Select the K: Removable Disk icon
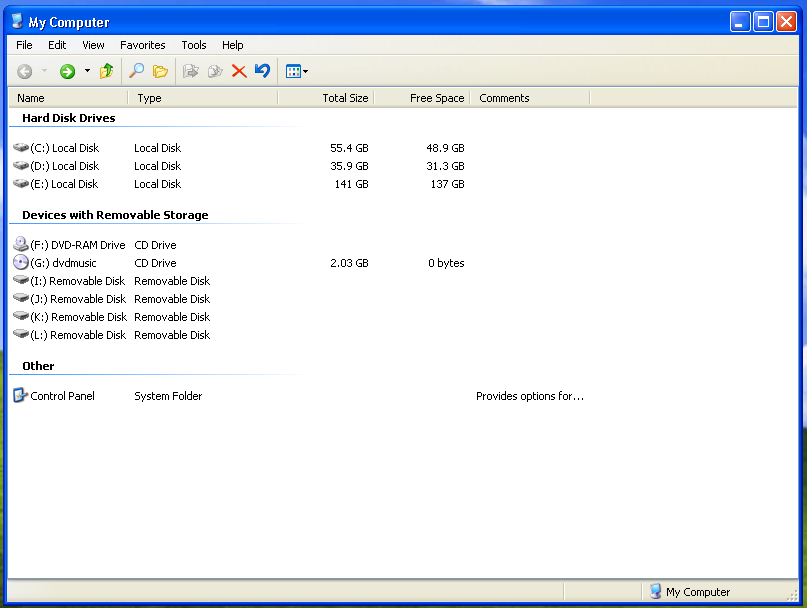Image resolution: width=807 pixels, height=608 pixels. (21, 317)
